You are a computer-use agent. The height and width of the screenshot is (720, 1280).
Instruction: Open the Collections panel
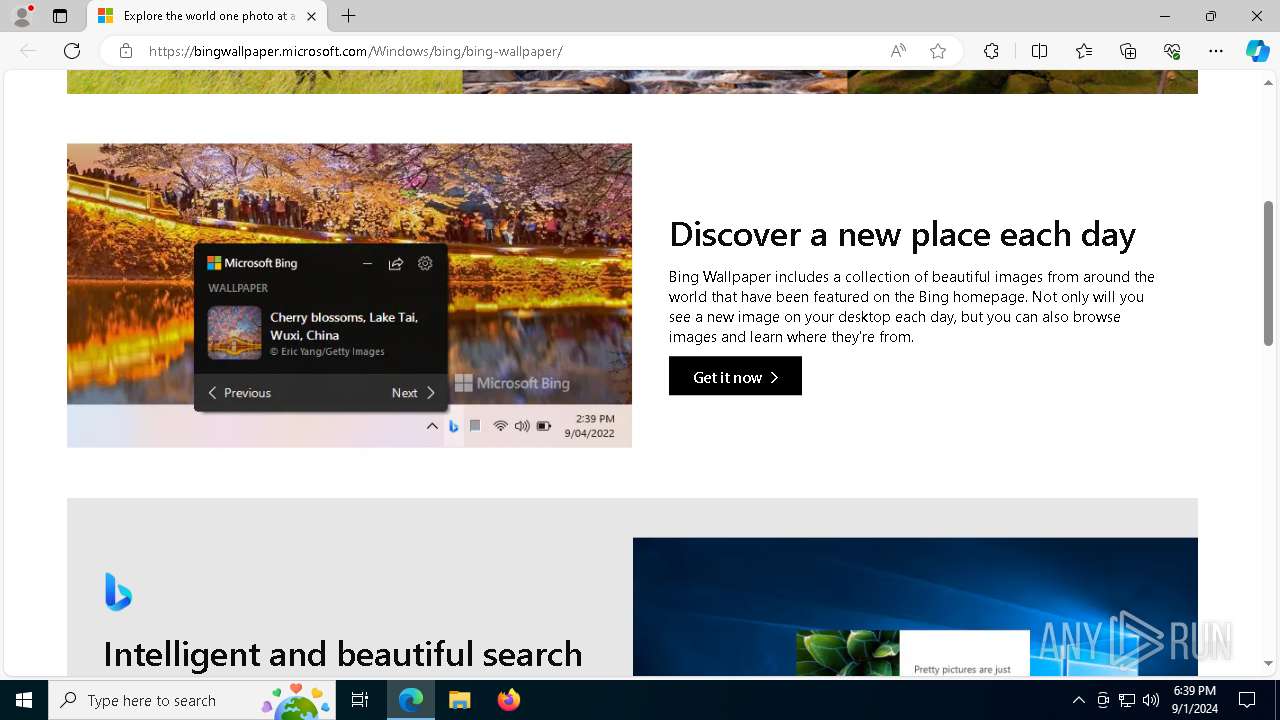(x=1128, y=51)
